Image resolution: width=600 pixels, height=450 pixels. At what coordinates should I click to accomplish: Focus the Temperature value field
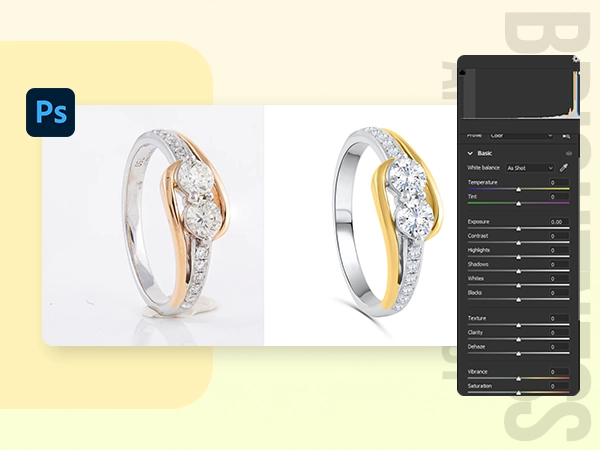[558, 183]
